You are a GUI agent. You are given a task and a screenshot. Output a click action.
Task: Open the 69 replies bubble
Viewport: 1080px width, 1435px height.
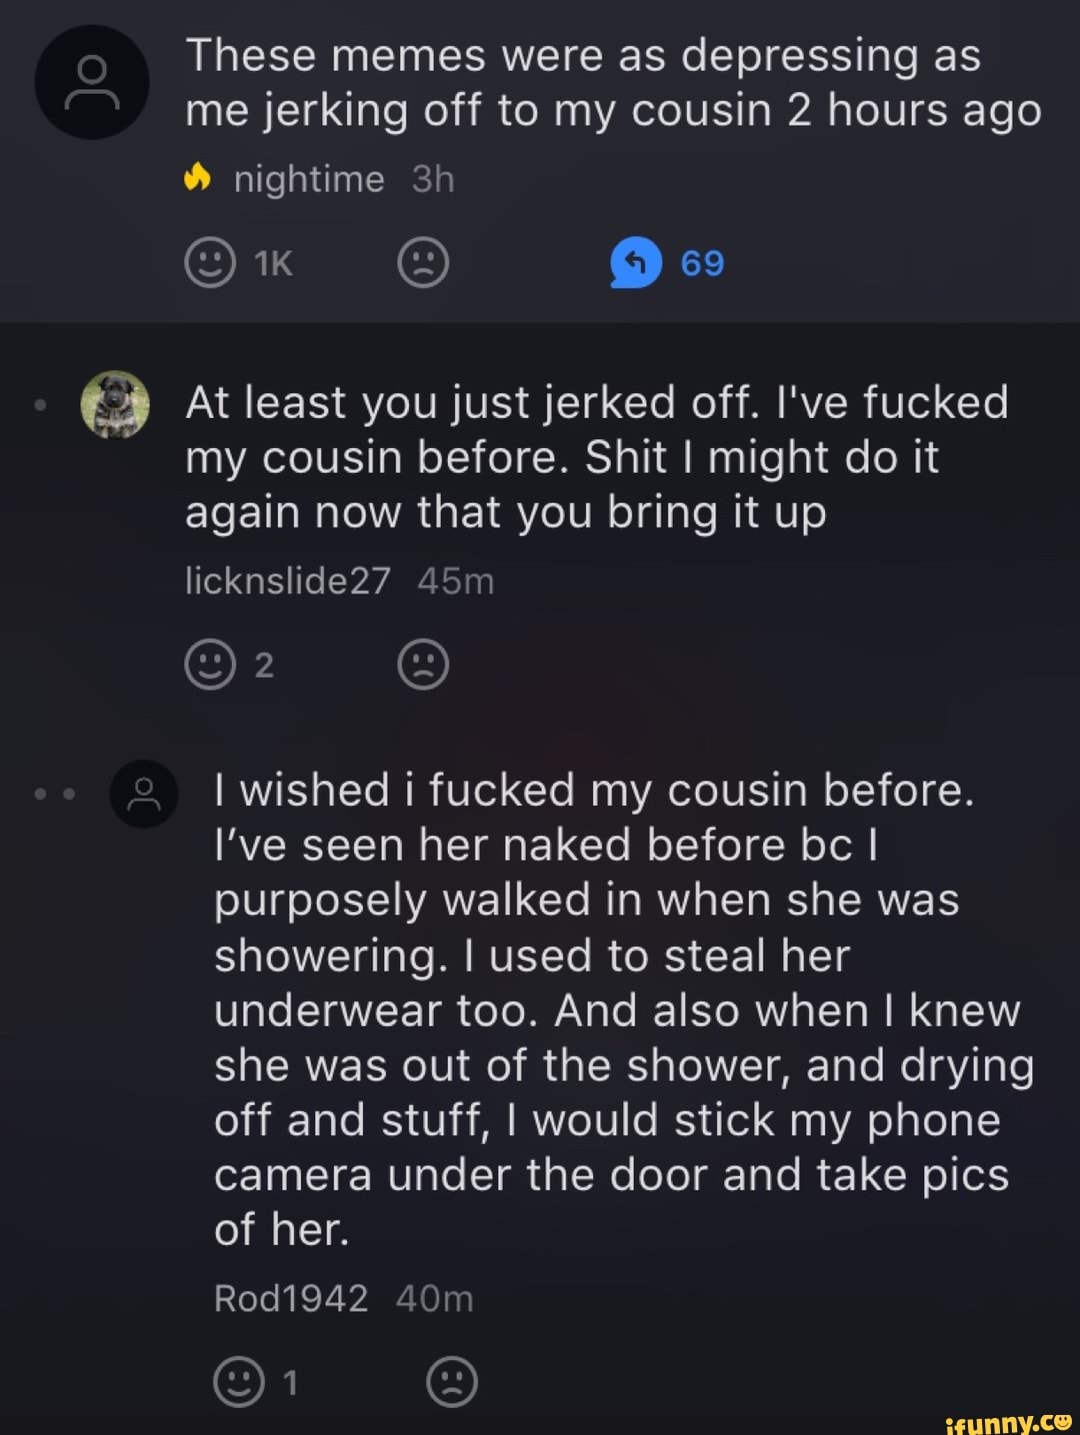(x=636, y=263)
